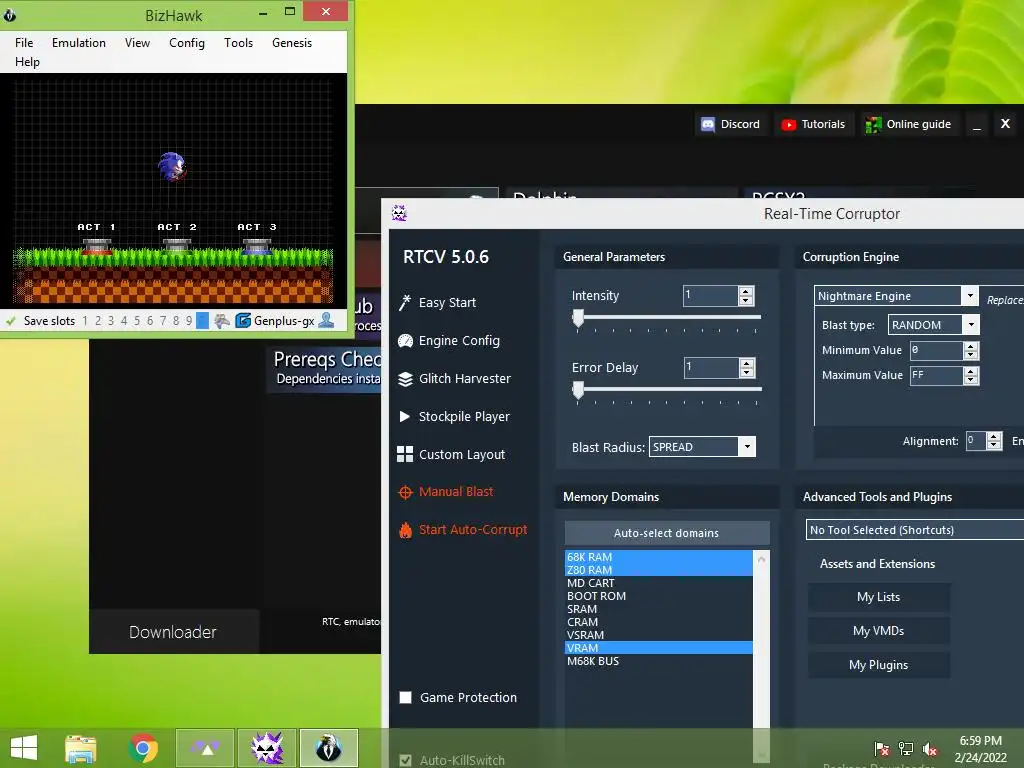Image resolution: width=1024 pixels, height=768 pixels.
Task: Click the Error Delay slider handle
Action: [578, 390]
